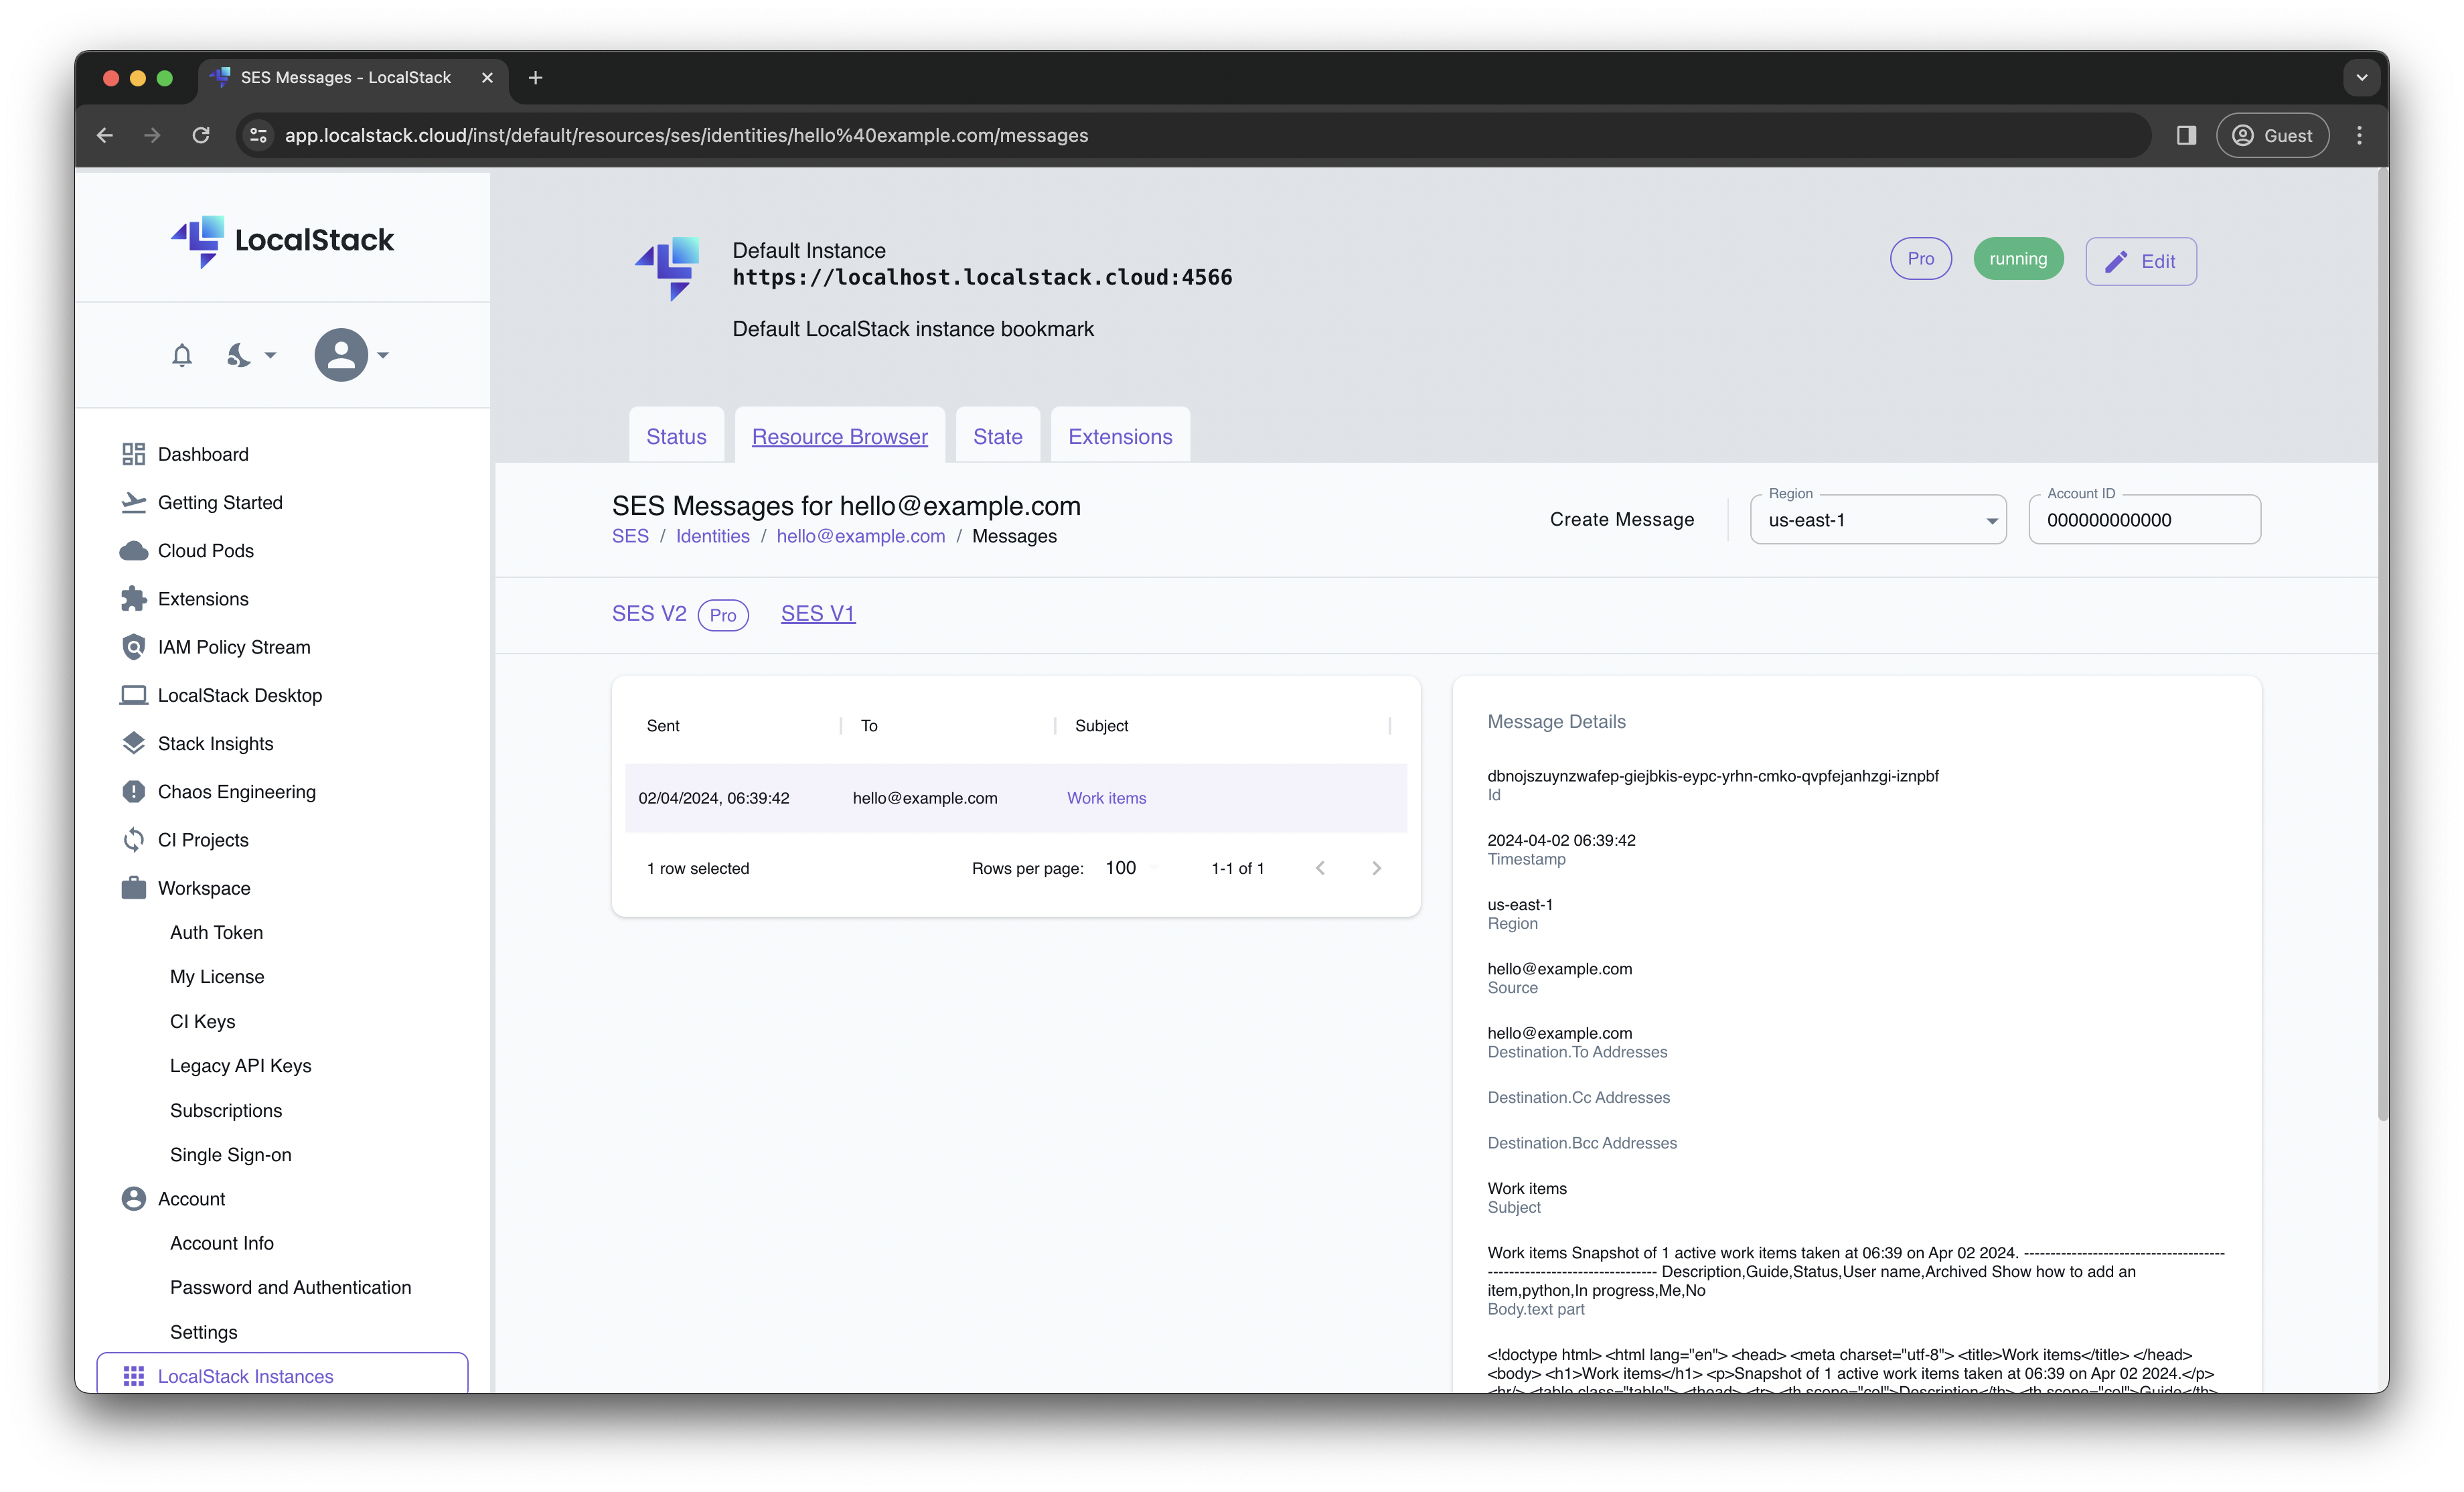Open the tab search dropdown
The width and height of the screenshot is (2464, 1492).
click(x=2361, y=77)
